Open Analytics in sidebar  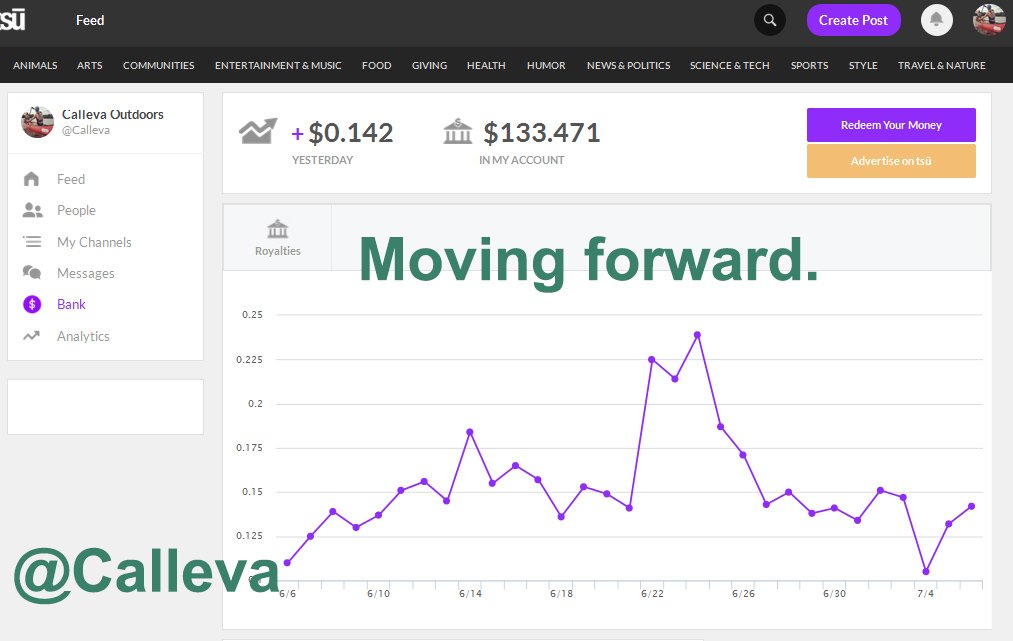pos(83,336)
